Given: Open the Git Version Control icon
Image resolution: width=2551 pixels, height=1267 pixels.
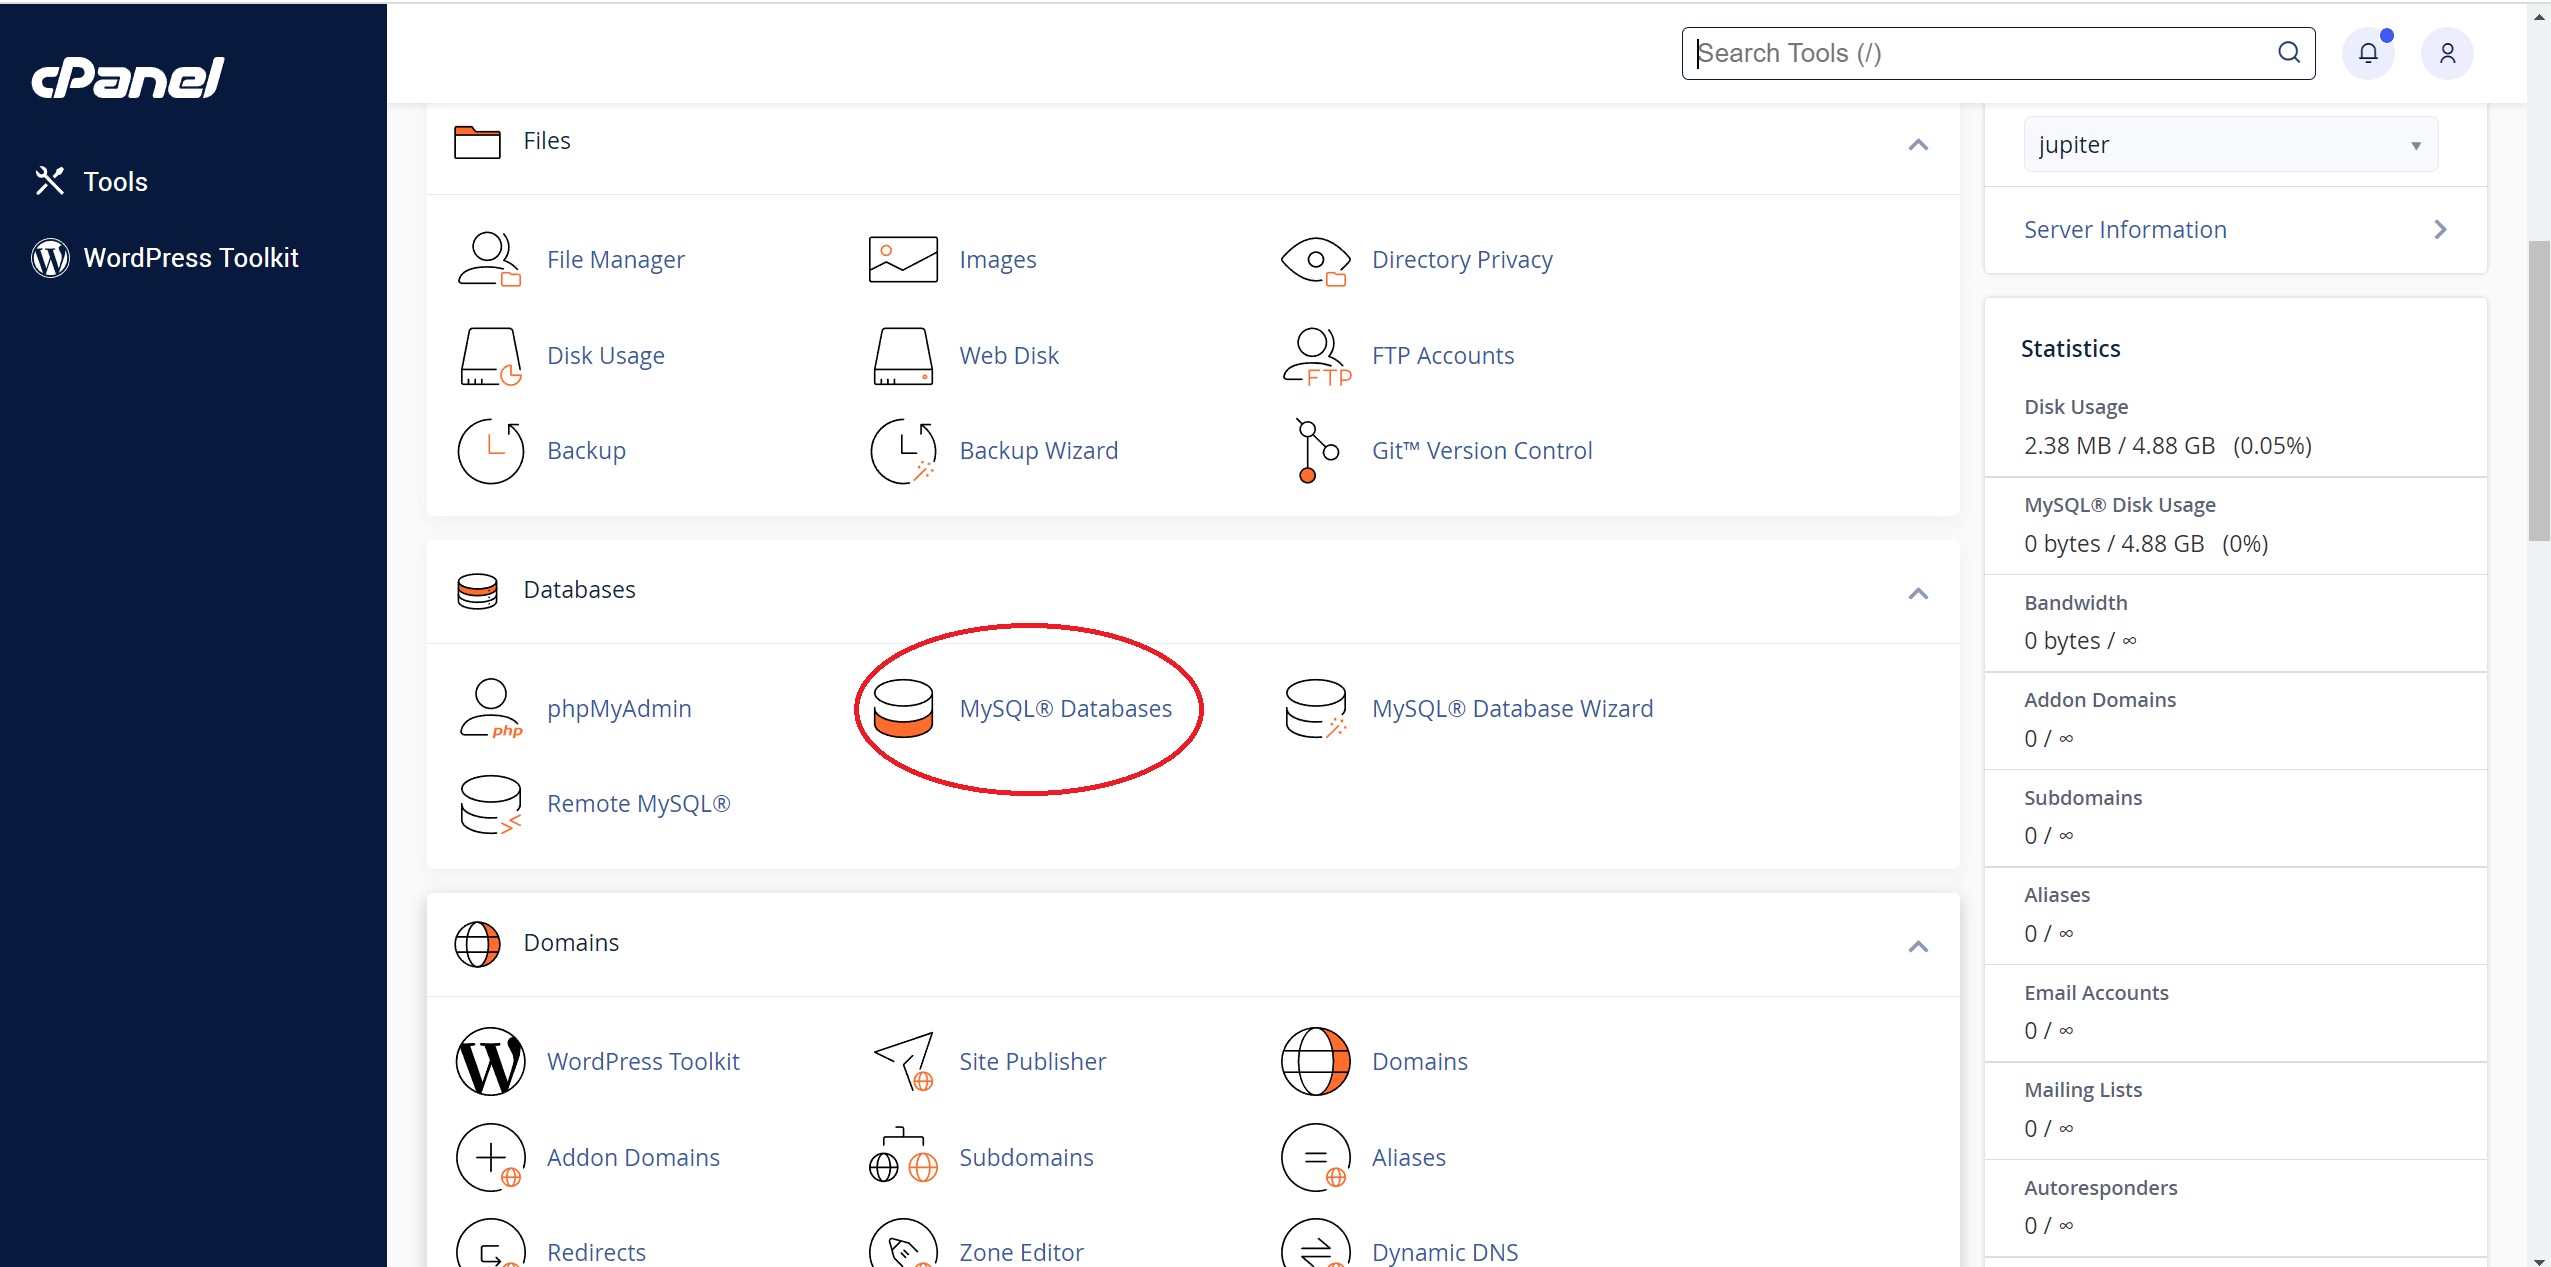Looking at the screenshot, I should coord(1316,451).
